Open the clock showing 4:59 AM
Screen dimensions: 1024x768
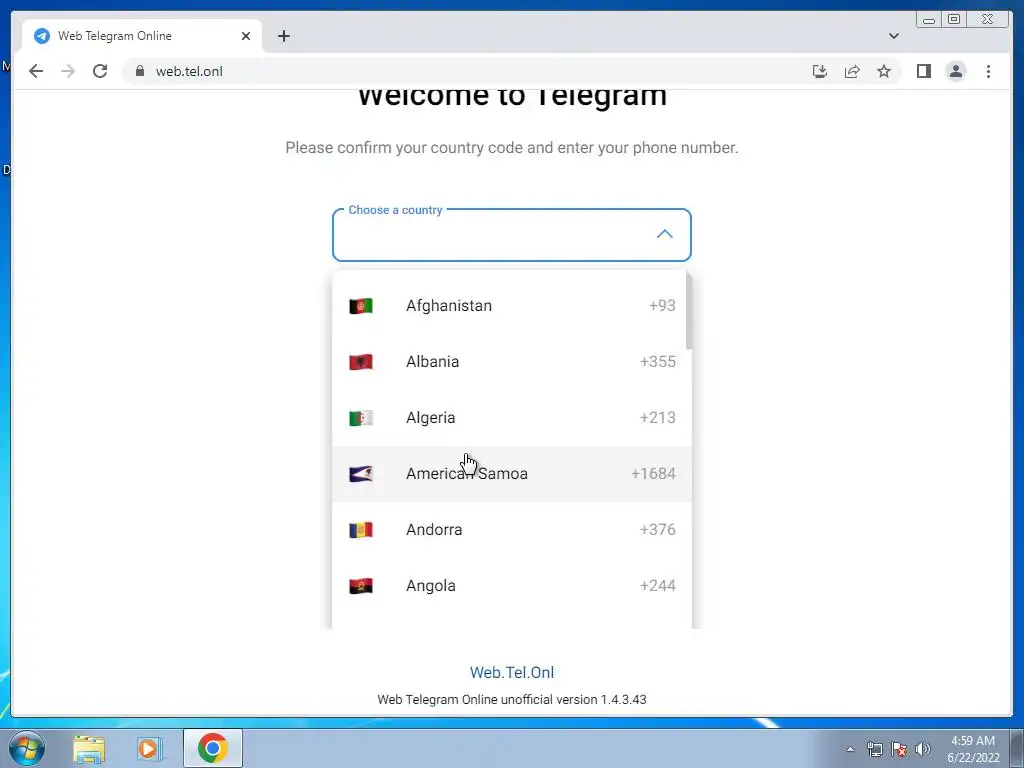[972, 749]
